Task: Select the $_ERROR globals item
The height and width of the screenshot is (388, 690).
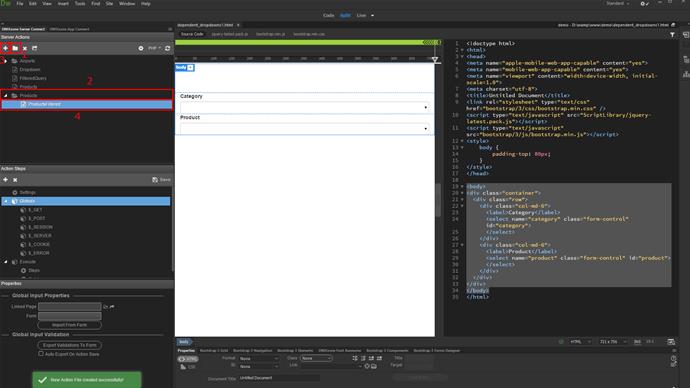Action: 39,253
